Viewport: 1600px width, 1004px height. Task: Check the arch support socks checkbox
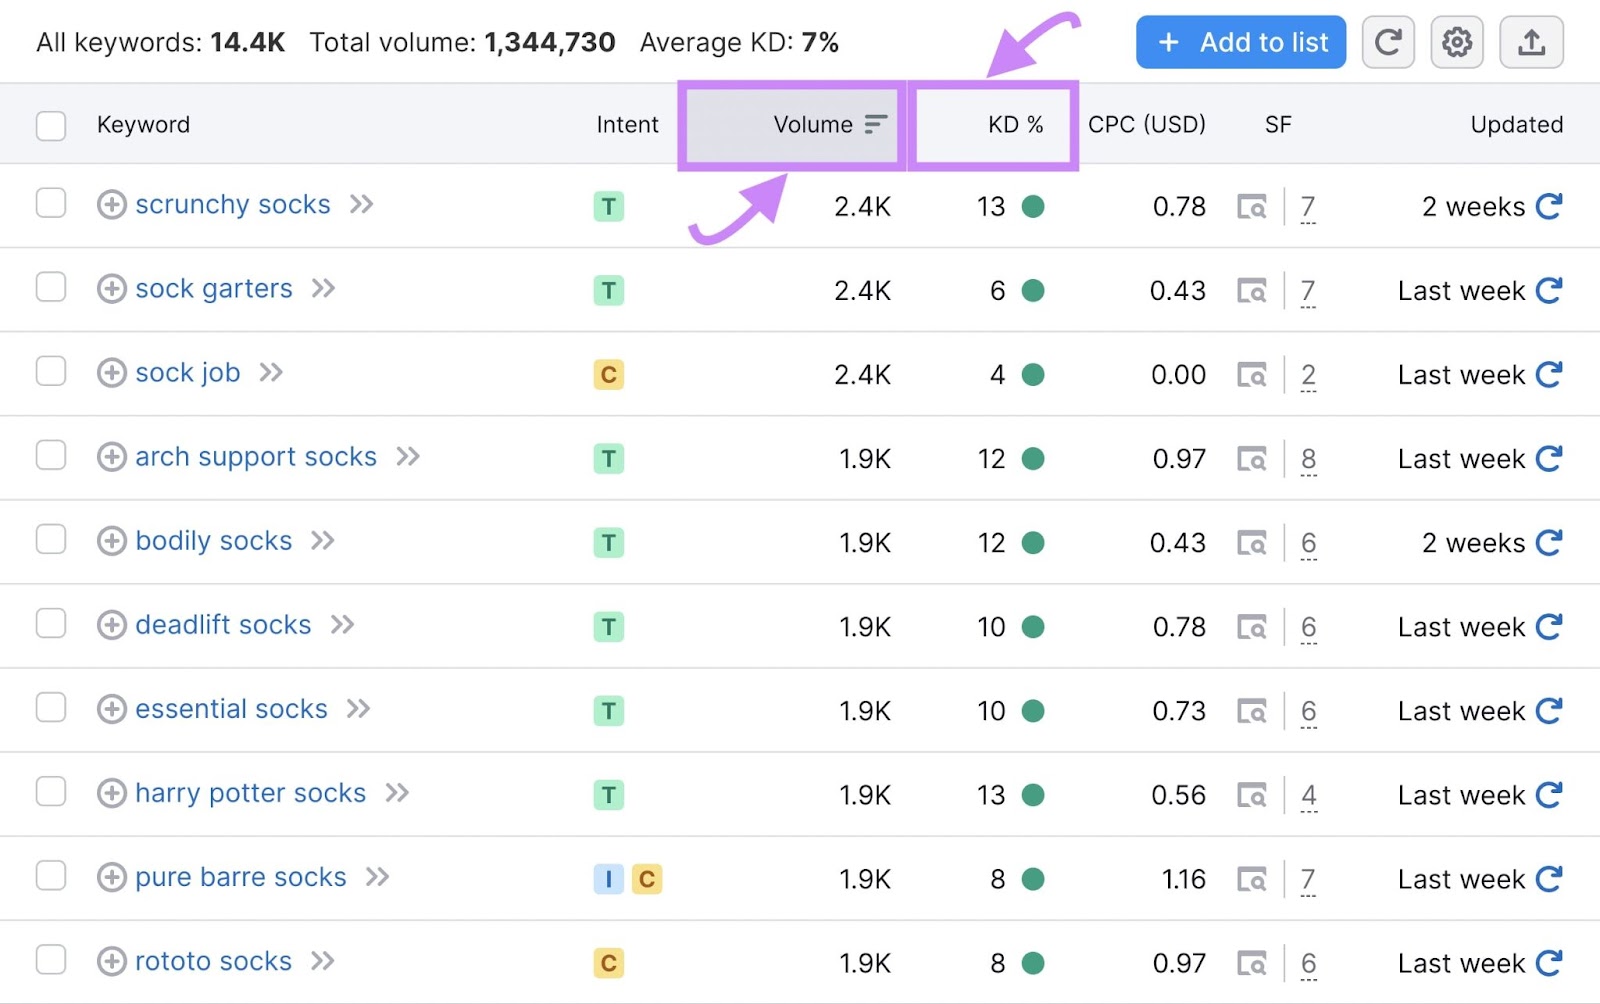pos(51,455)
